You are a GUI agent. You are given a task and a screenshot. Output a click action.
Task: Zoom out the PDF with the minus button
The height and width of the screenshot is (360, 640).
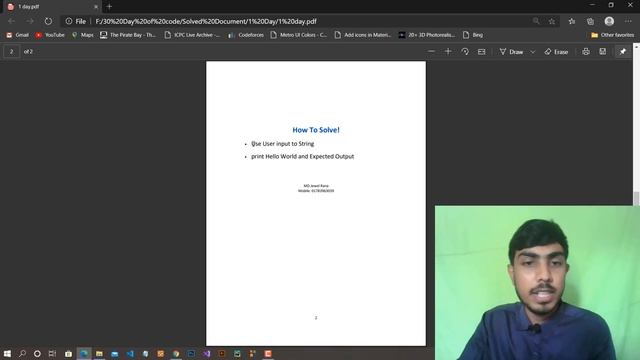pyautogui.click(x=431, y=52)
